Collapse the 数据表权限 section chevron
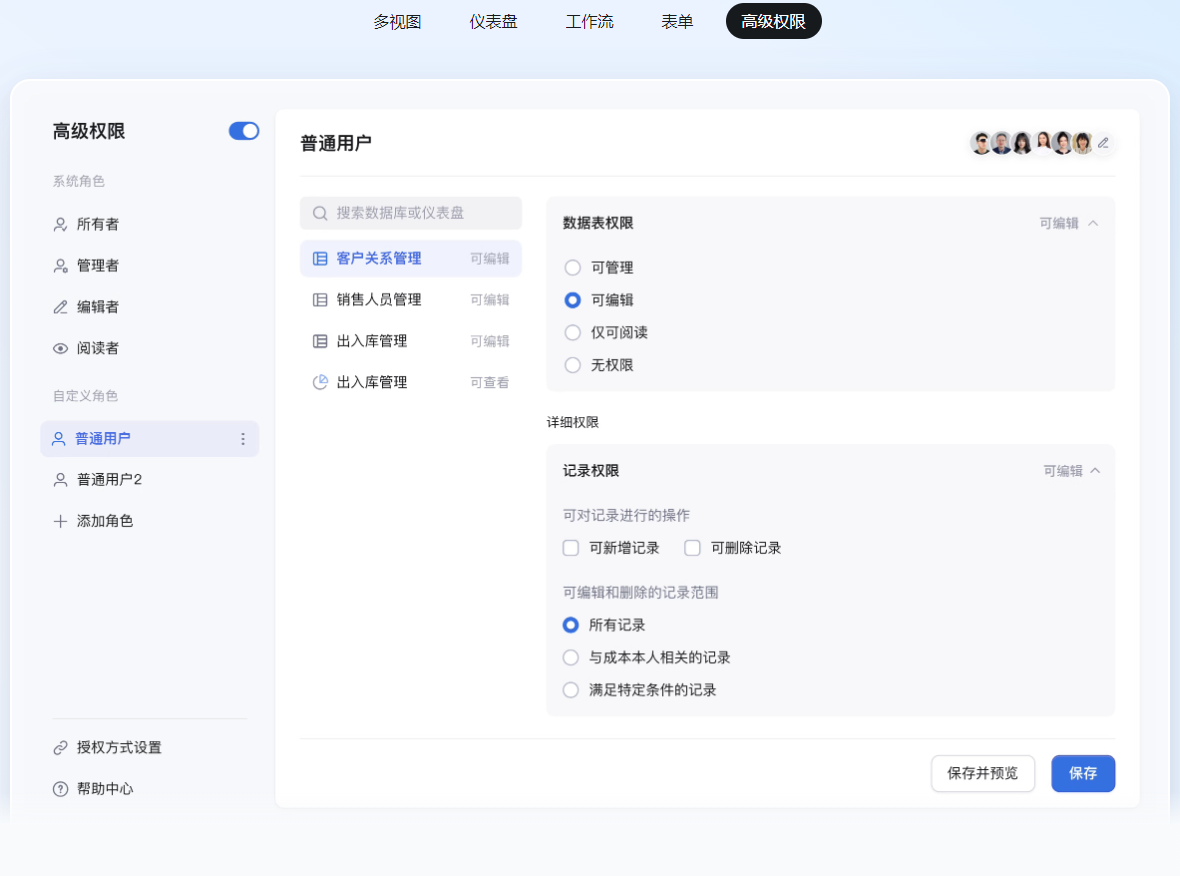The height and width of the screenshot is (876, 1180). [1093, 223]
